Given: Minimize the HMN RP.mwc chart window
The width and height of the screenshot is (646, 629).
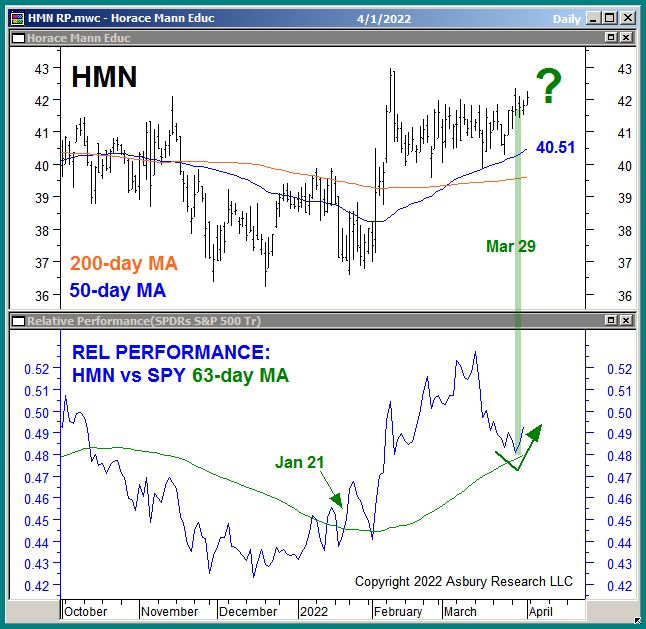Looking at the screenshot, I should [593, 17].
